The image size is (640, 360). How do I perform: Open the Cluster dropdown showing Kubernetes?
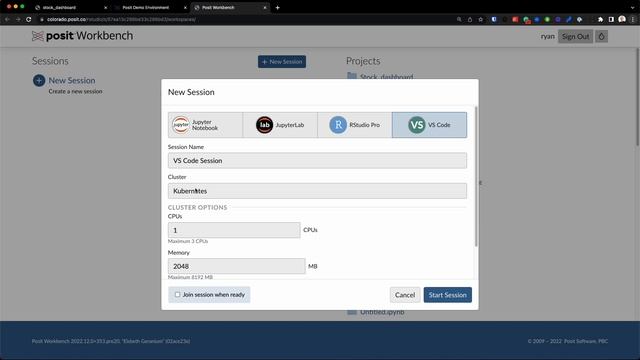pos(317,191)
